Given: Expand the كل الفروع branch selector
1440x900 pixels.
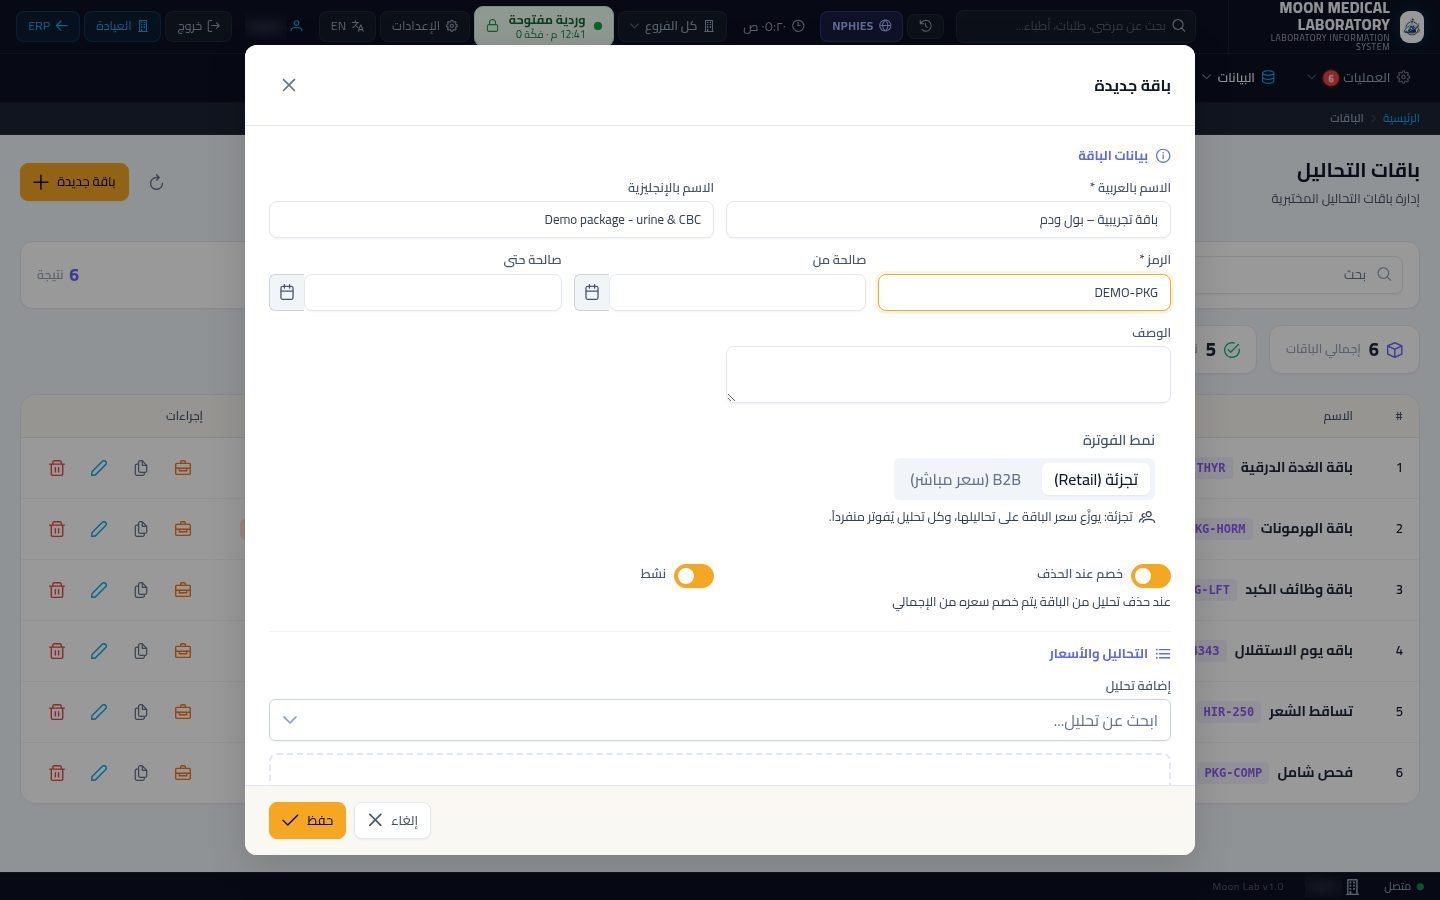Looking at the screenshot, I should (671, 26).
